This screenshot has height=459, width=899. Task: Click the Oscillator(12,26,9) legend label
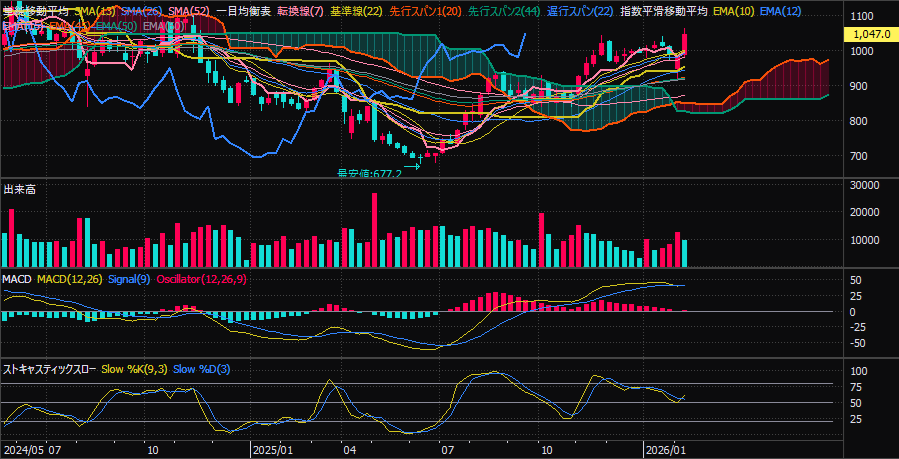[x=200, y=279]
